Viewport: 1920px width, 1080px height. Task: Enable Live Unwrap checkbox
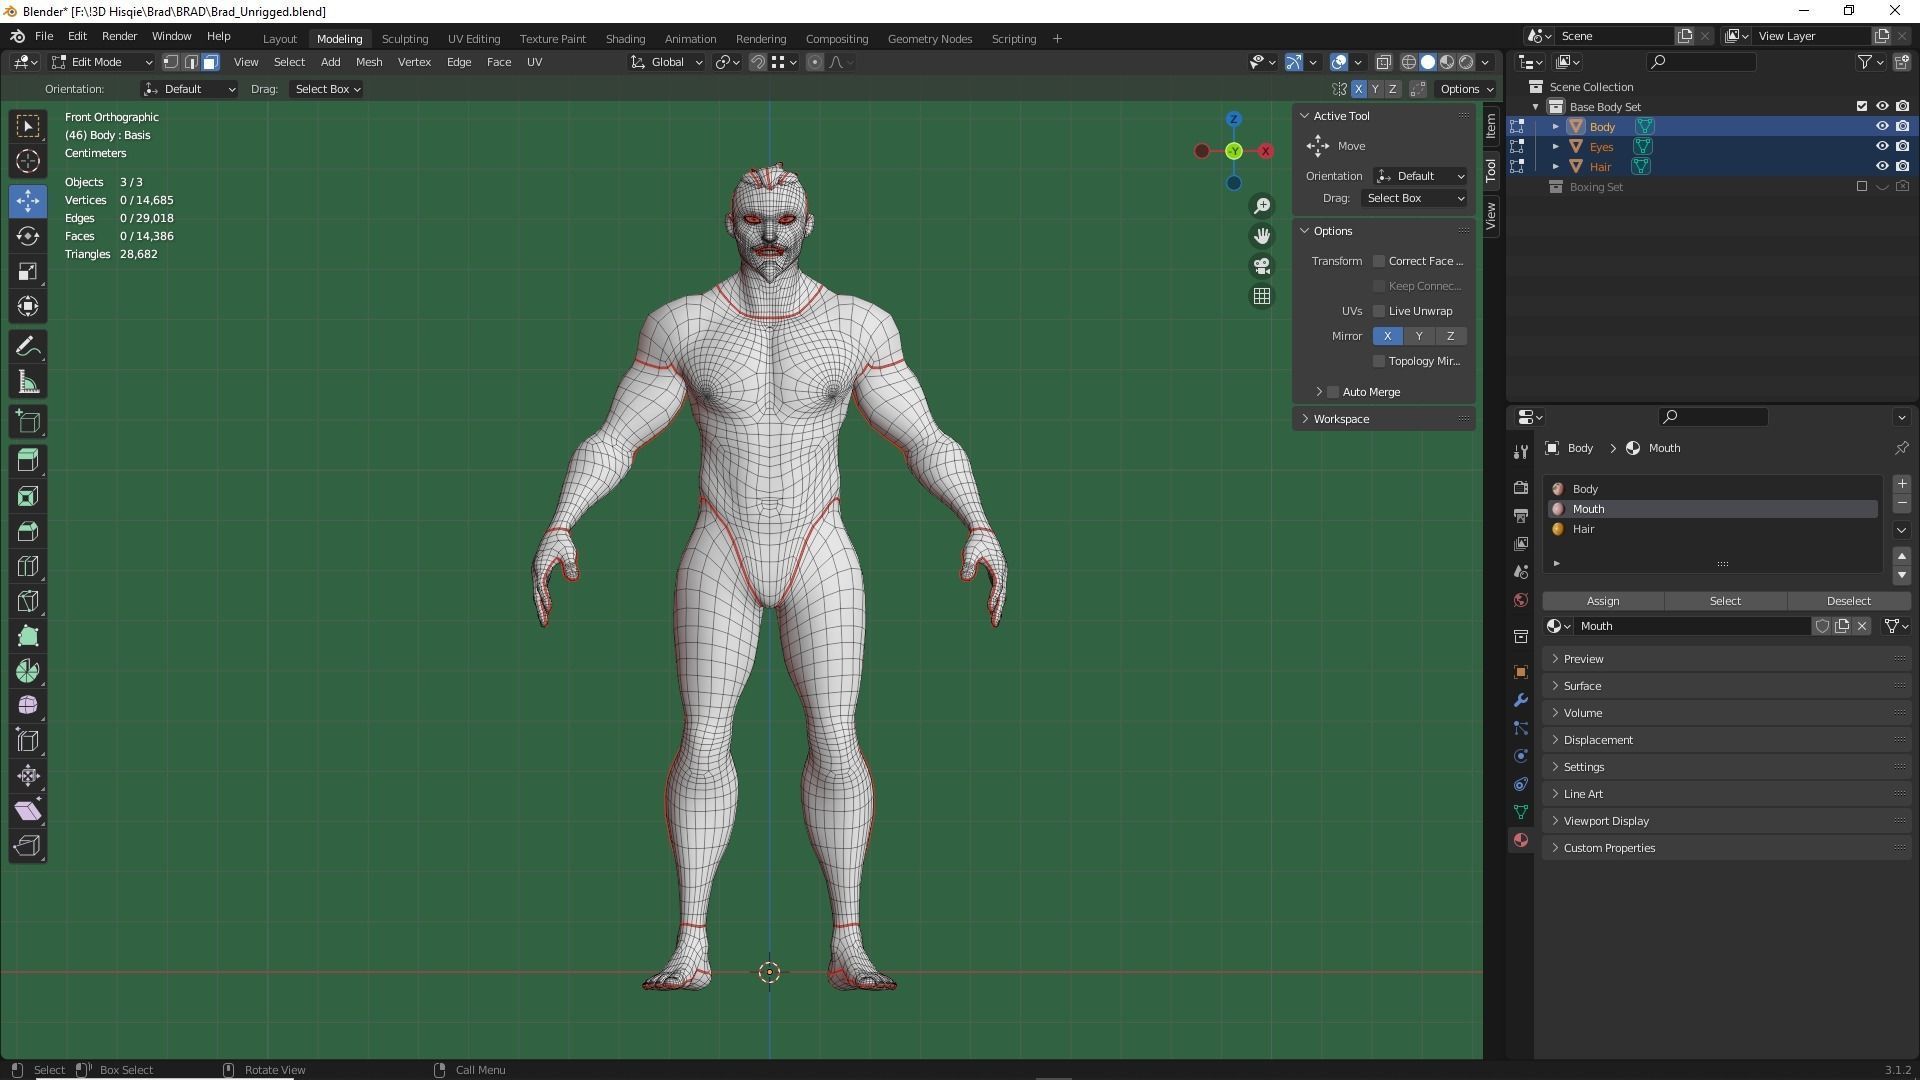(x=1379, y=311)
